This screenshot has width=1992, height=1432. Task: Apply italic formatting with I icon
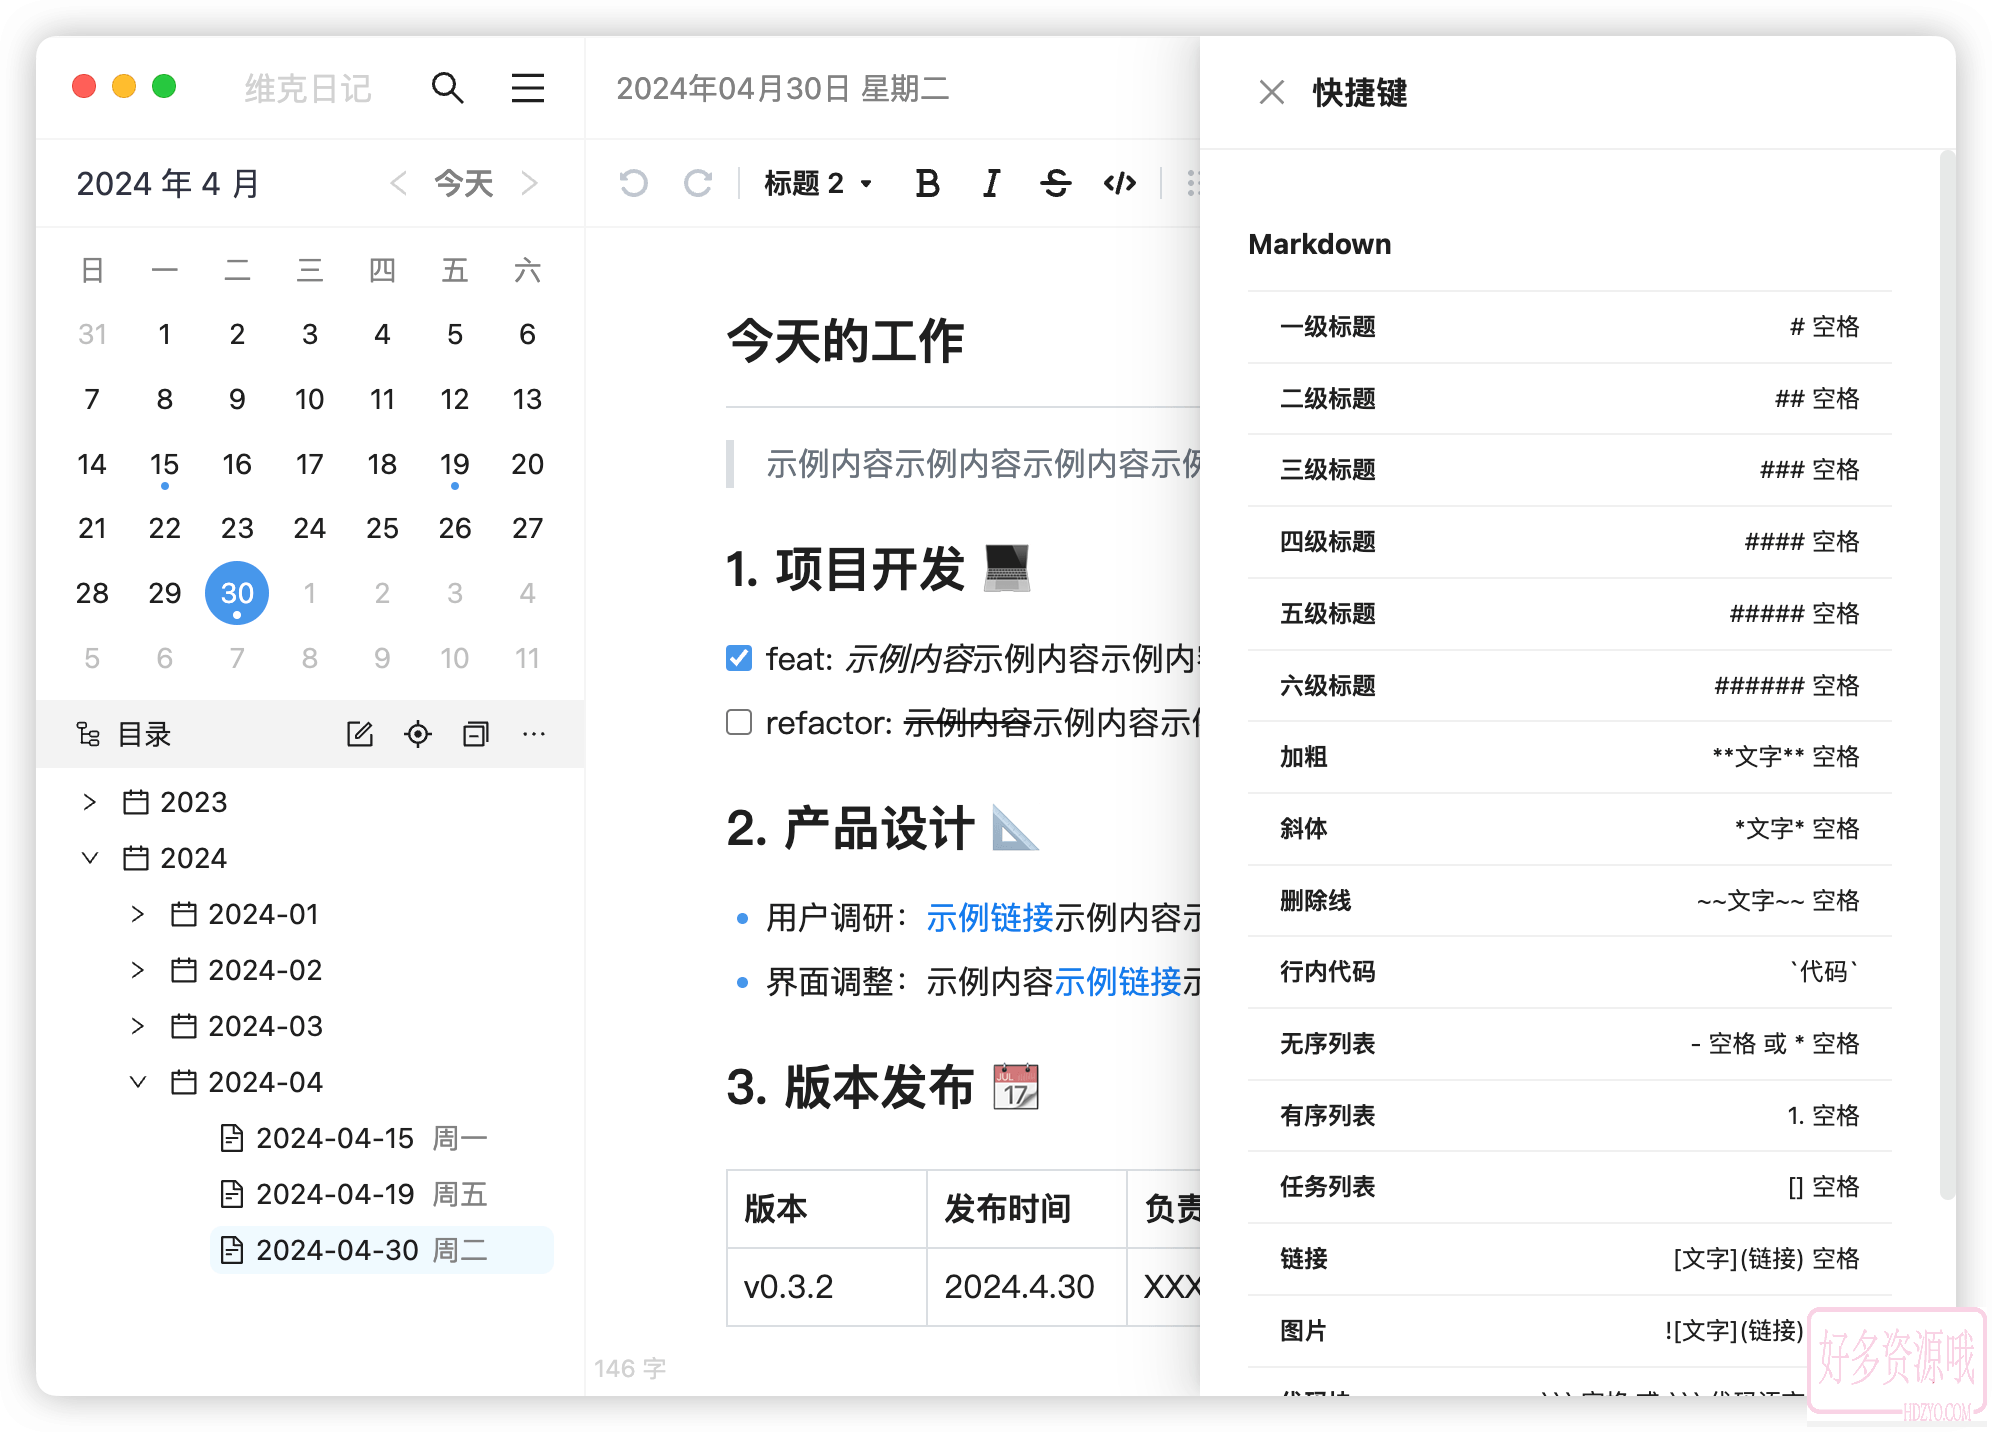click(x=991, y=183)
